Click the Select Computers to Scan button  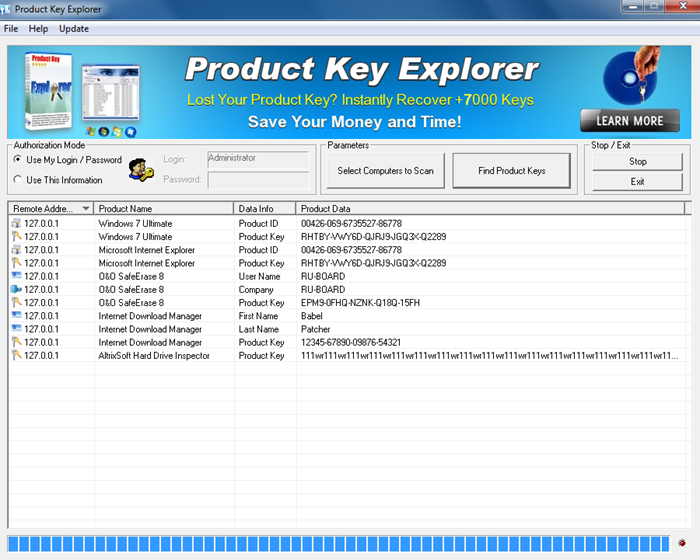click(385, 171)
